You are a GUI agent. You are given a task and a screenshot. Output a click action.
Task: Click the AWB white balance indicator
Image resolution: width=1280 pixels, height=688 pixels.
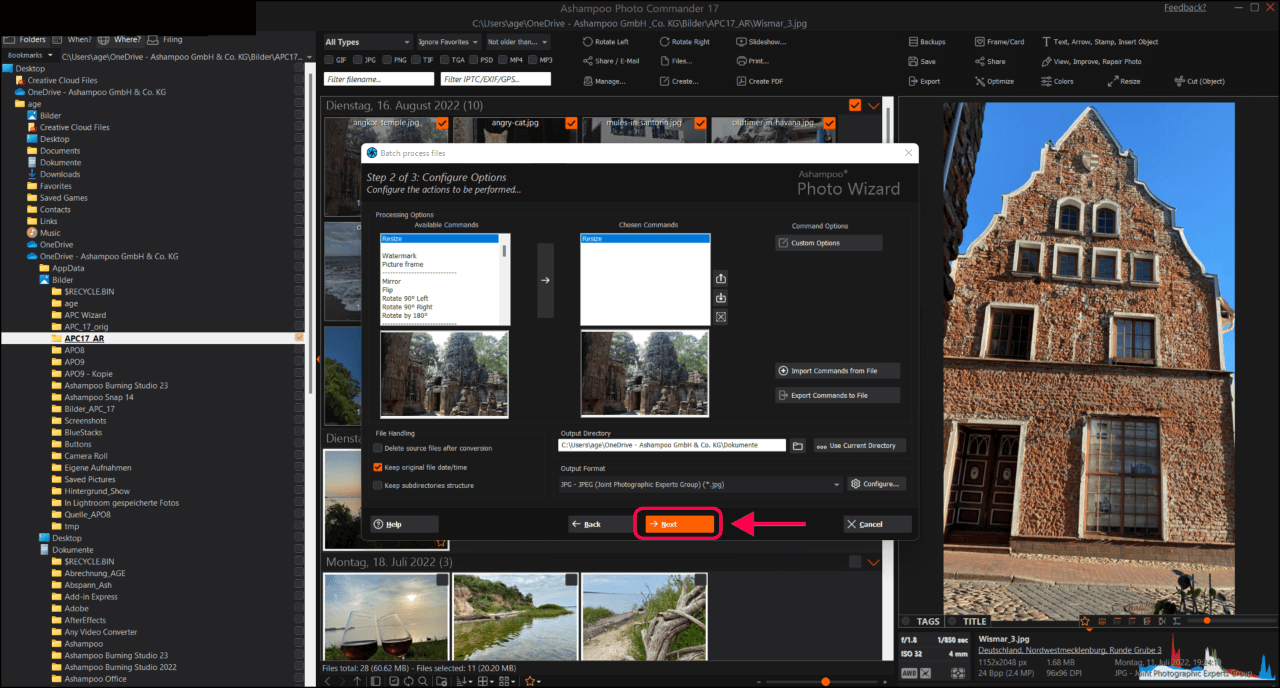click(910, 673)
